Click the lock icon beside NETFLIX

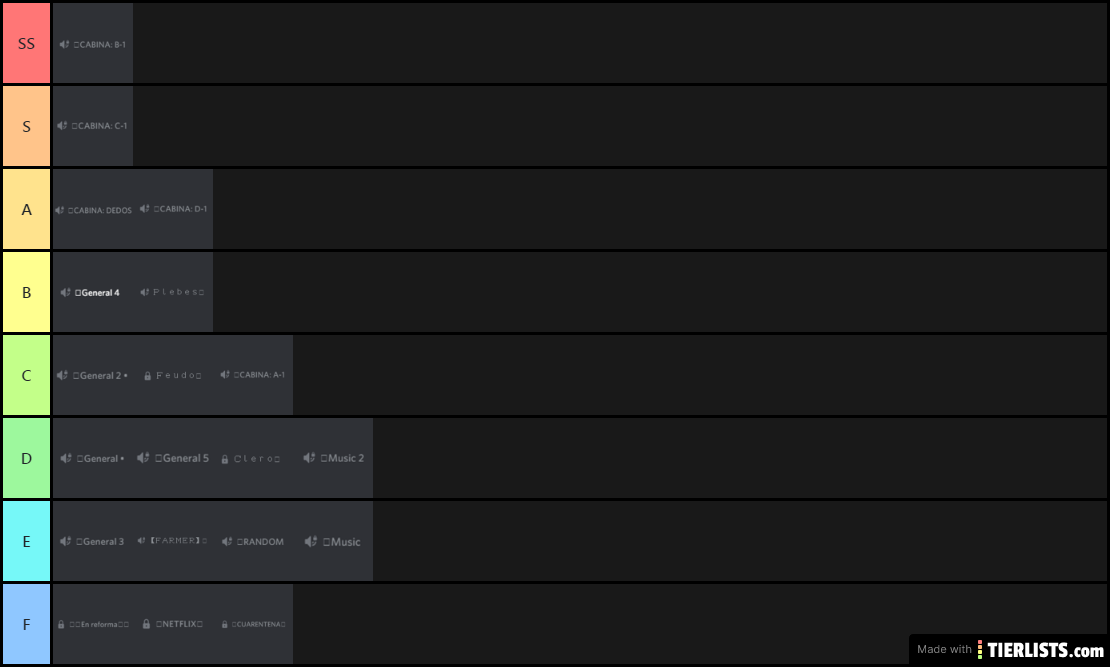146,624
